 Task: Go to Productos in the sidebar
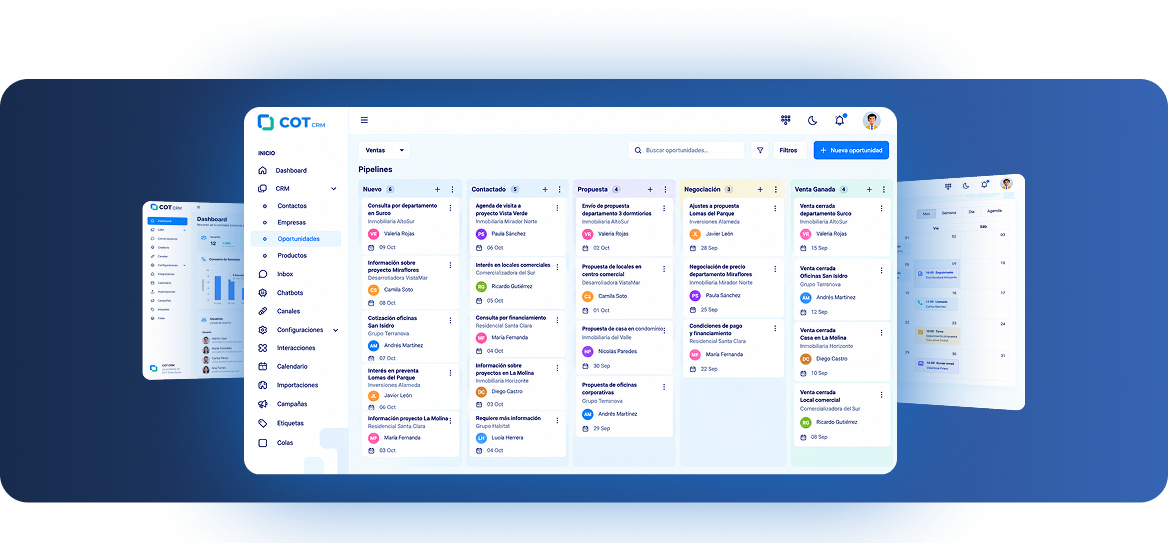(x=292, y=255)
